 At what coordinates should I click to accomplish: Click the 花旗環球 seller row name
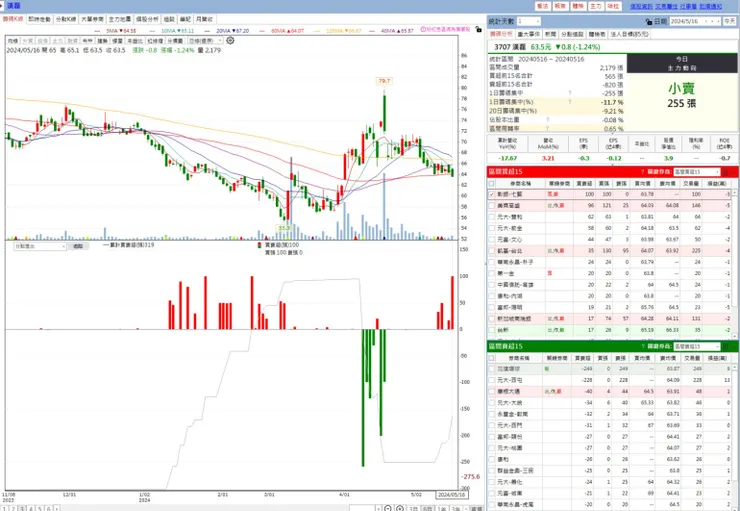click(507, 369)
